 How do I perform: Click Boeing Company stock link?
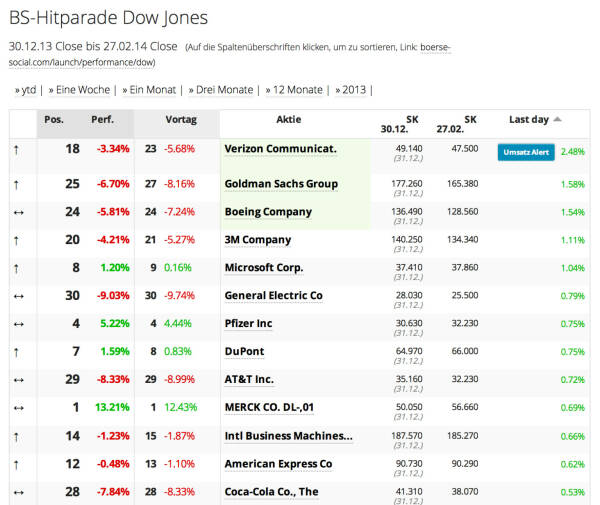point(268,212)
